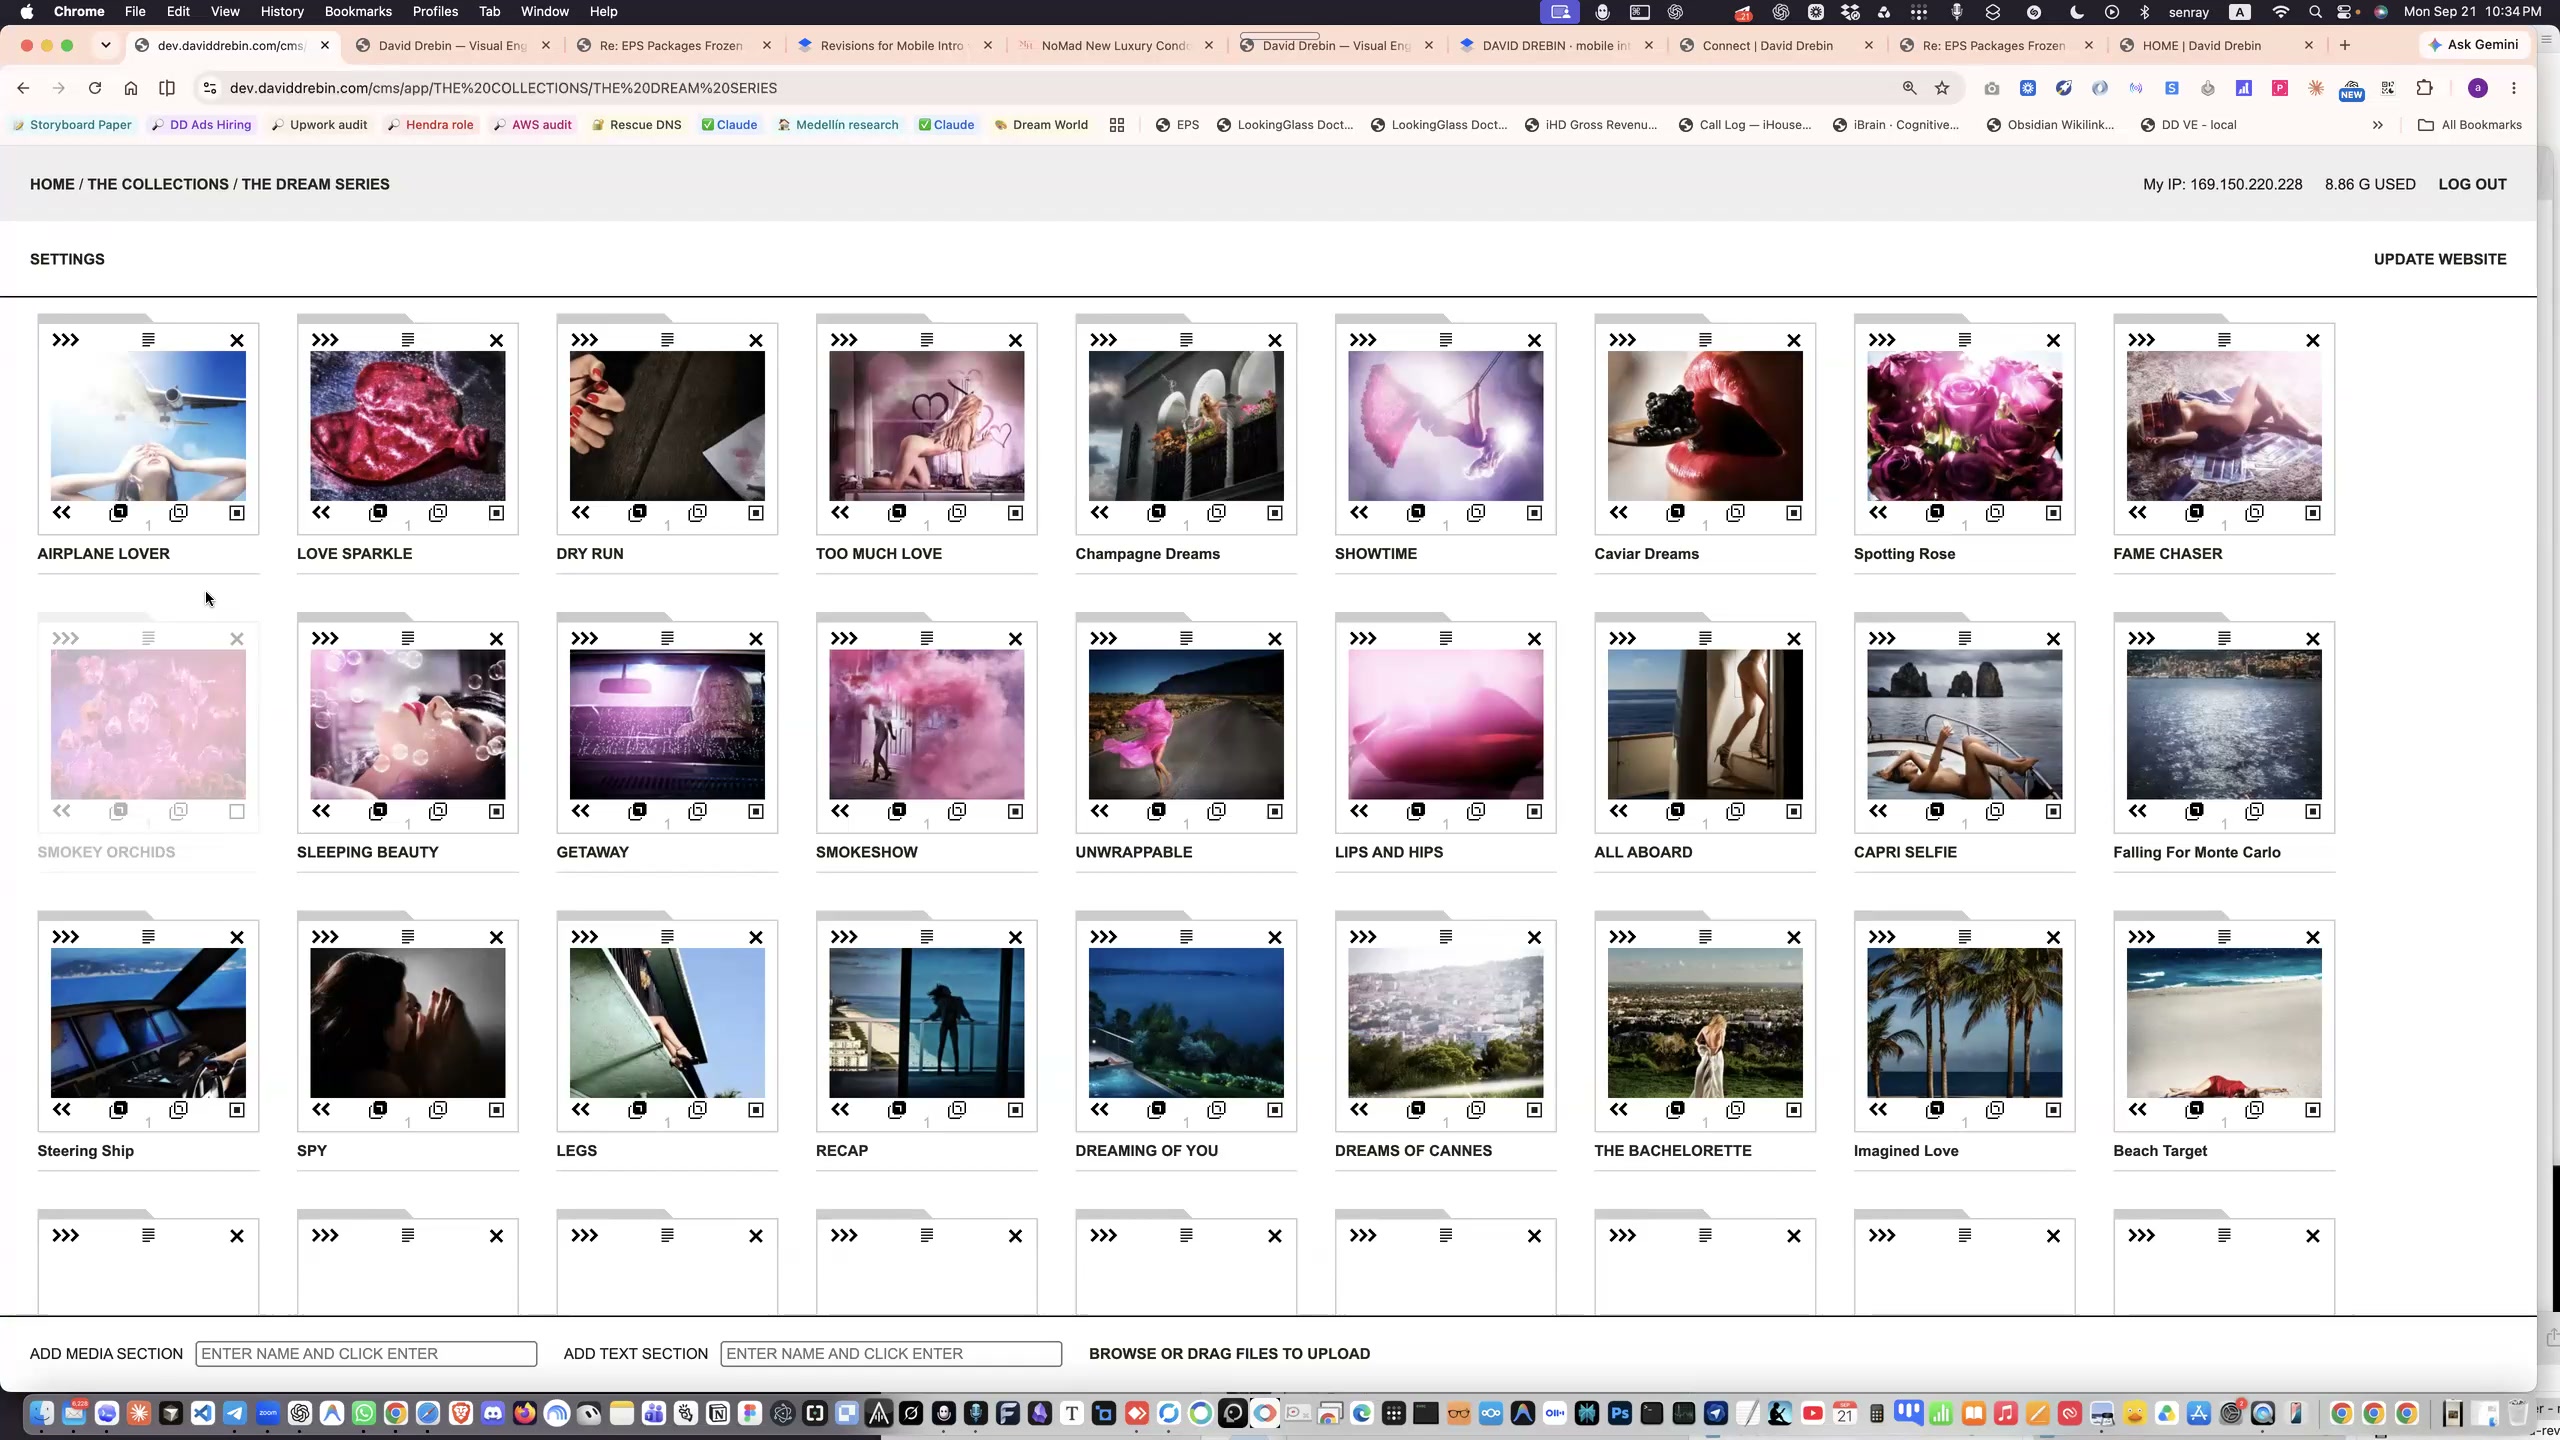Click double back arrows on FAME CHASER
2560x1440 pixels.
(2138, 513)
